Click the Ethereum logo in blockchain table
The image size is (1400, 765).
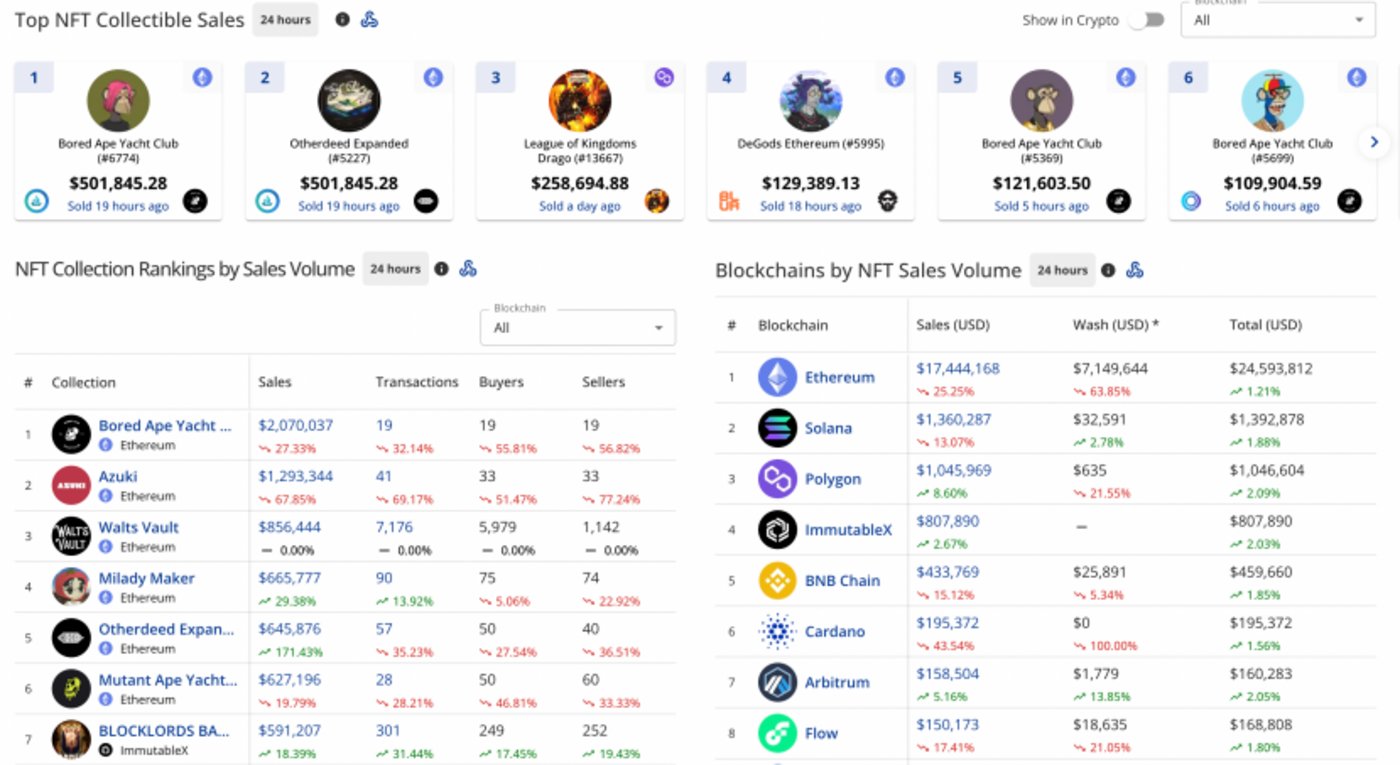pos(777,377)
